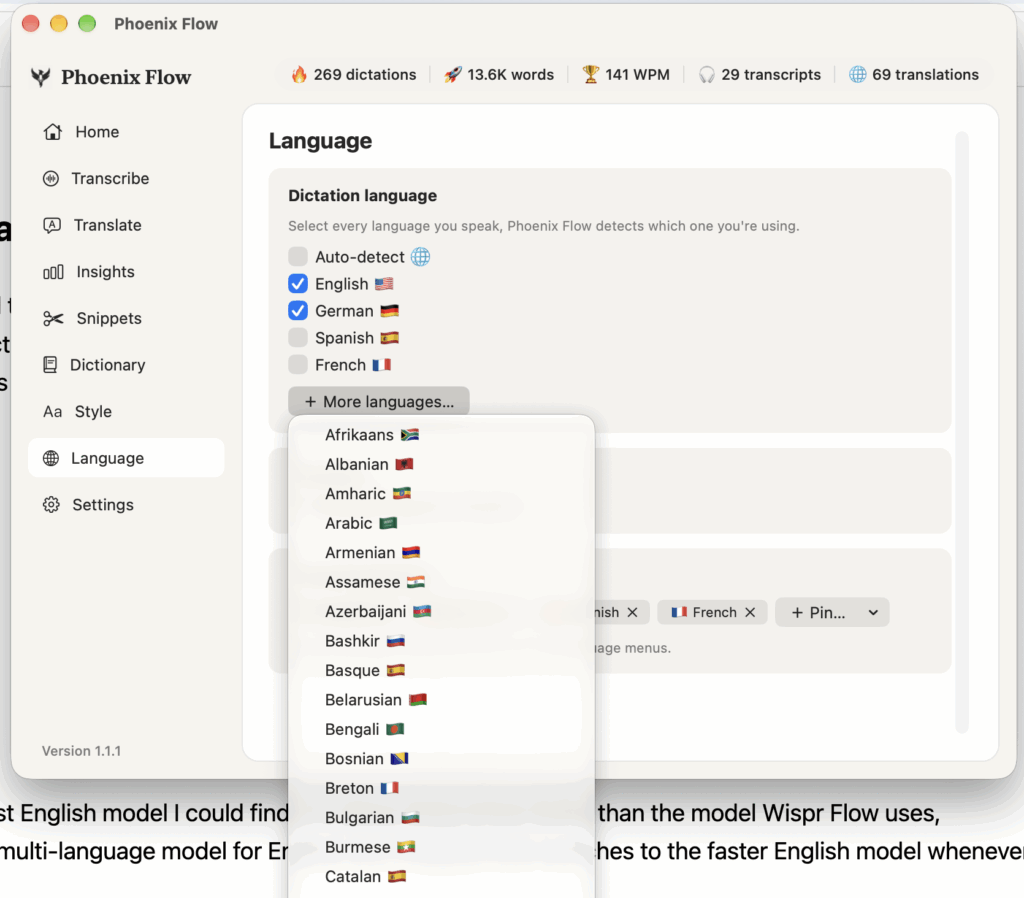Click the More languages button

pyautogui.click(x=379, y=402)
